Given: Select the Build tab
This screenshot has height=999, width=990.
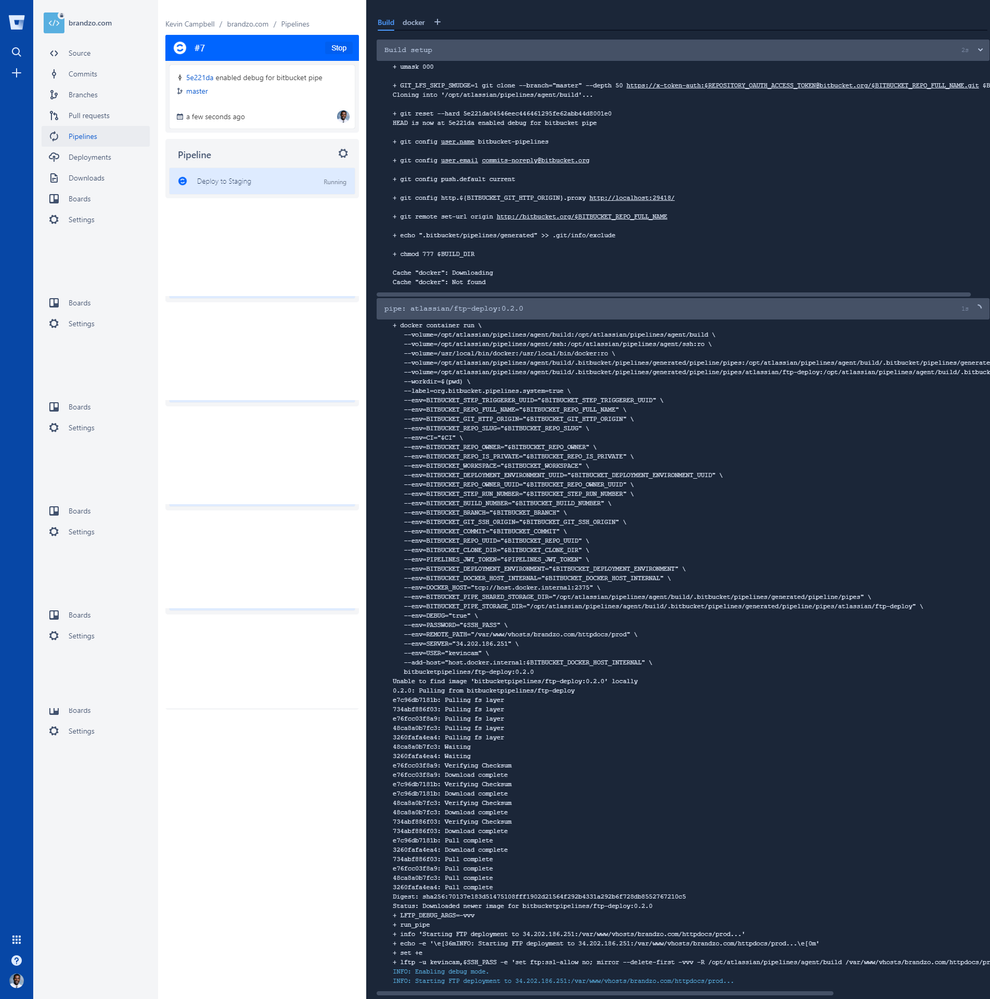Looking at the screenshot, I should 385,22.
